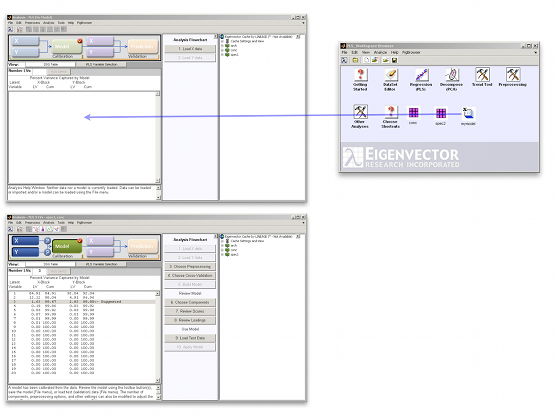Click 6. Choose Components flowchart button
The height and width of the screenshot is (417, 556).
[190, 302]
